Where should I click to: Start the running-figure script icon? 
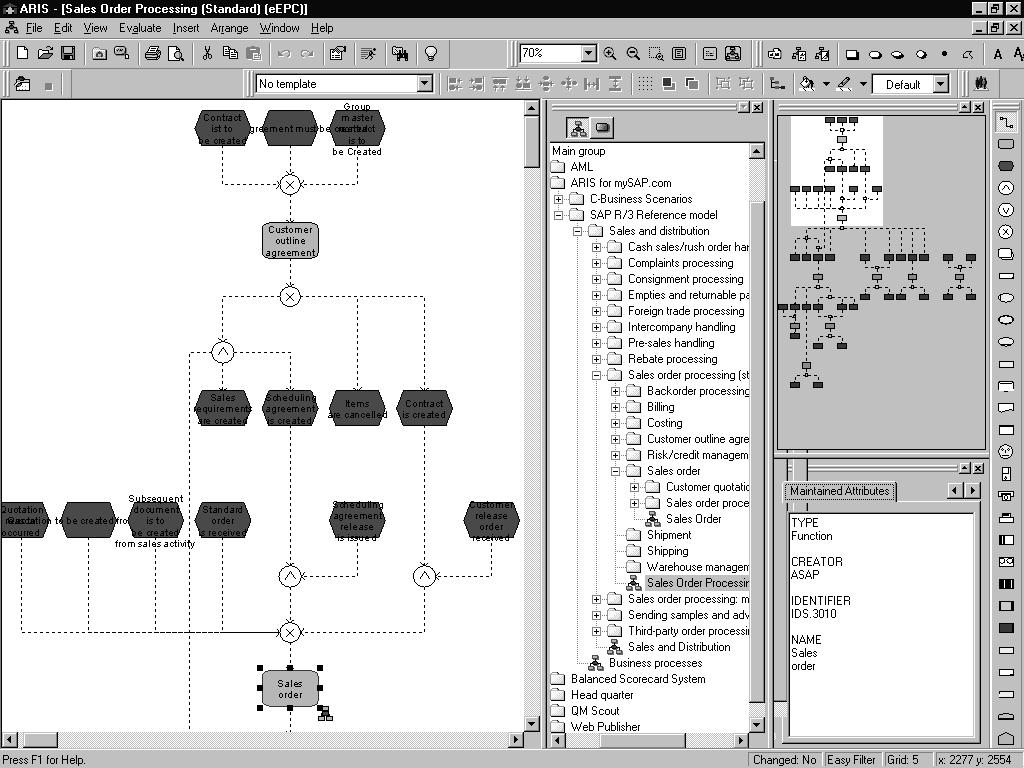coord(369,54)
